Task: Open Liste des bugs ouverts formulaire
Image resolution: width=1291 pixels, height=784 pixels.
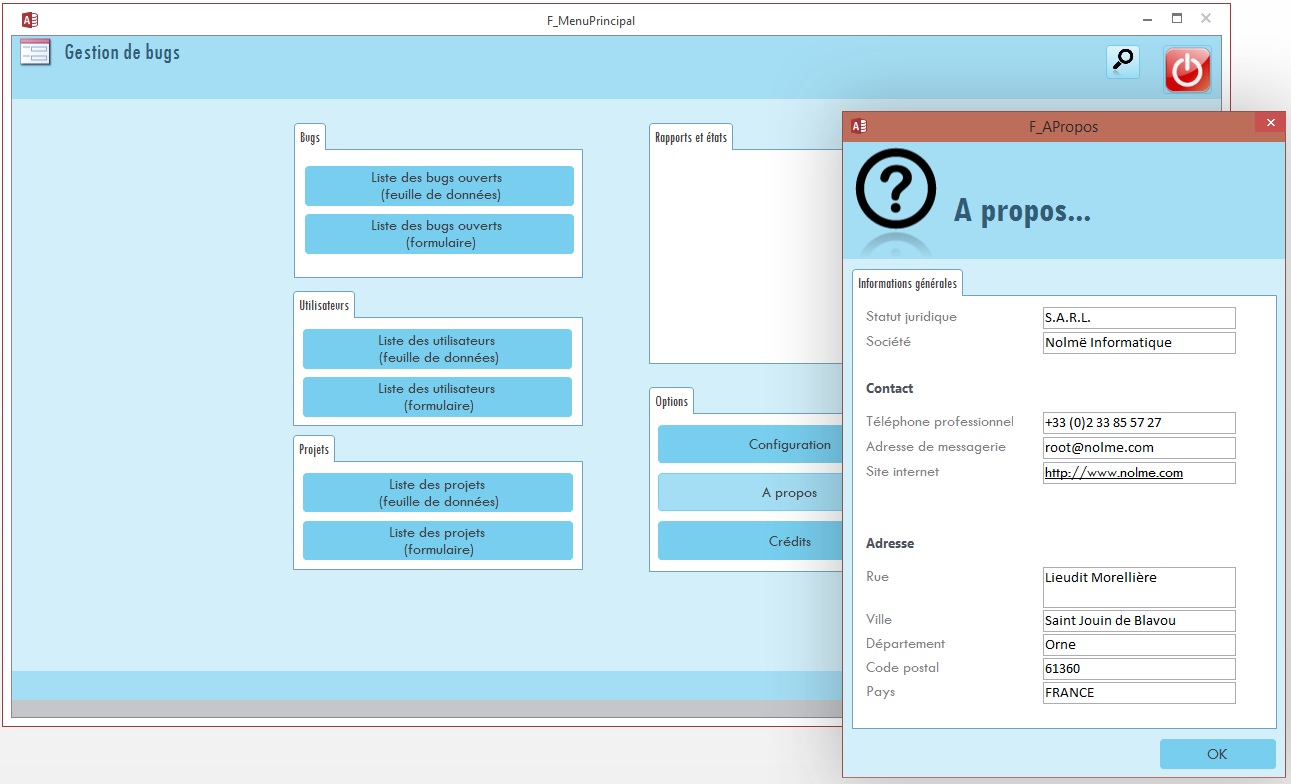Action: click(439, 234)
